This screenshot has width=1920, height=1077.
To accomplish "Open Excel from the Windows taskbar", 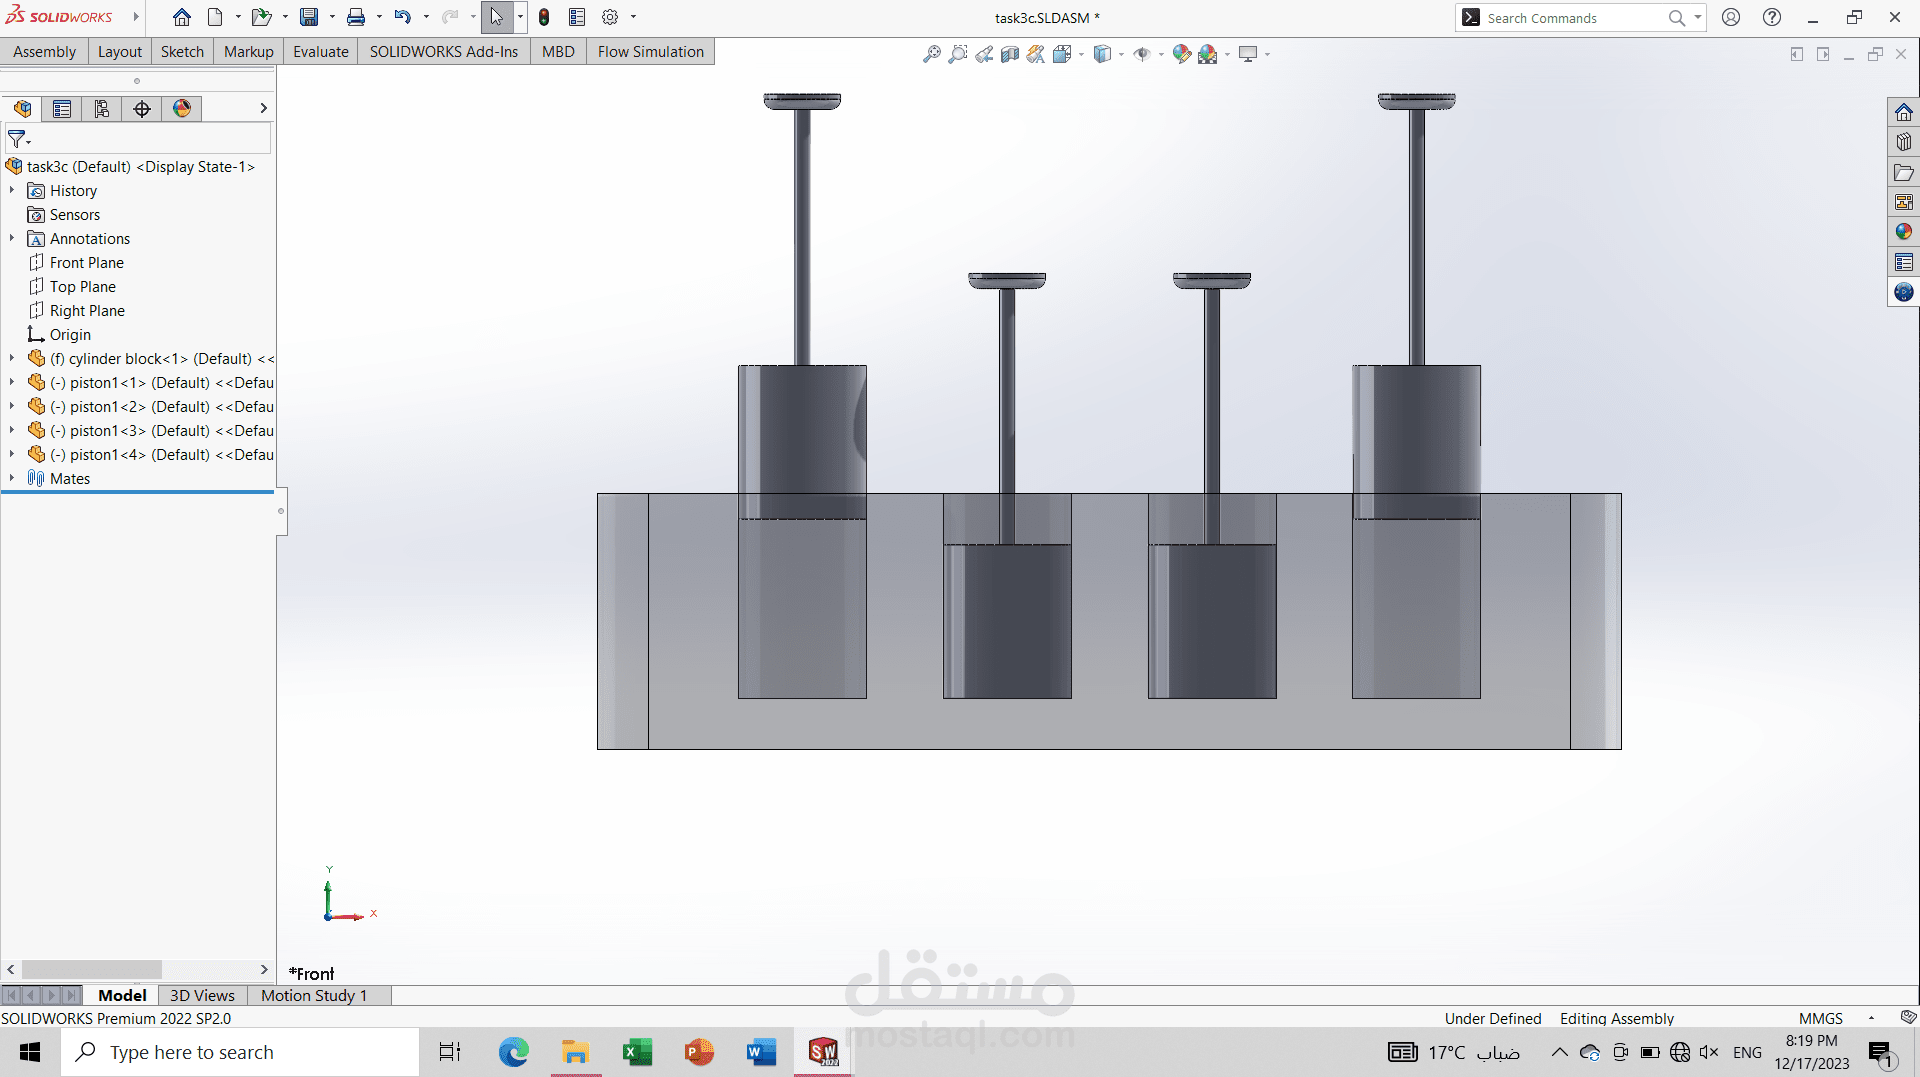I will coord(637,1052).
